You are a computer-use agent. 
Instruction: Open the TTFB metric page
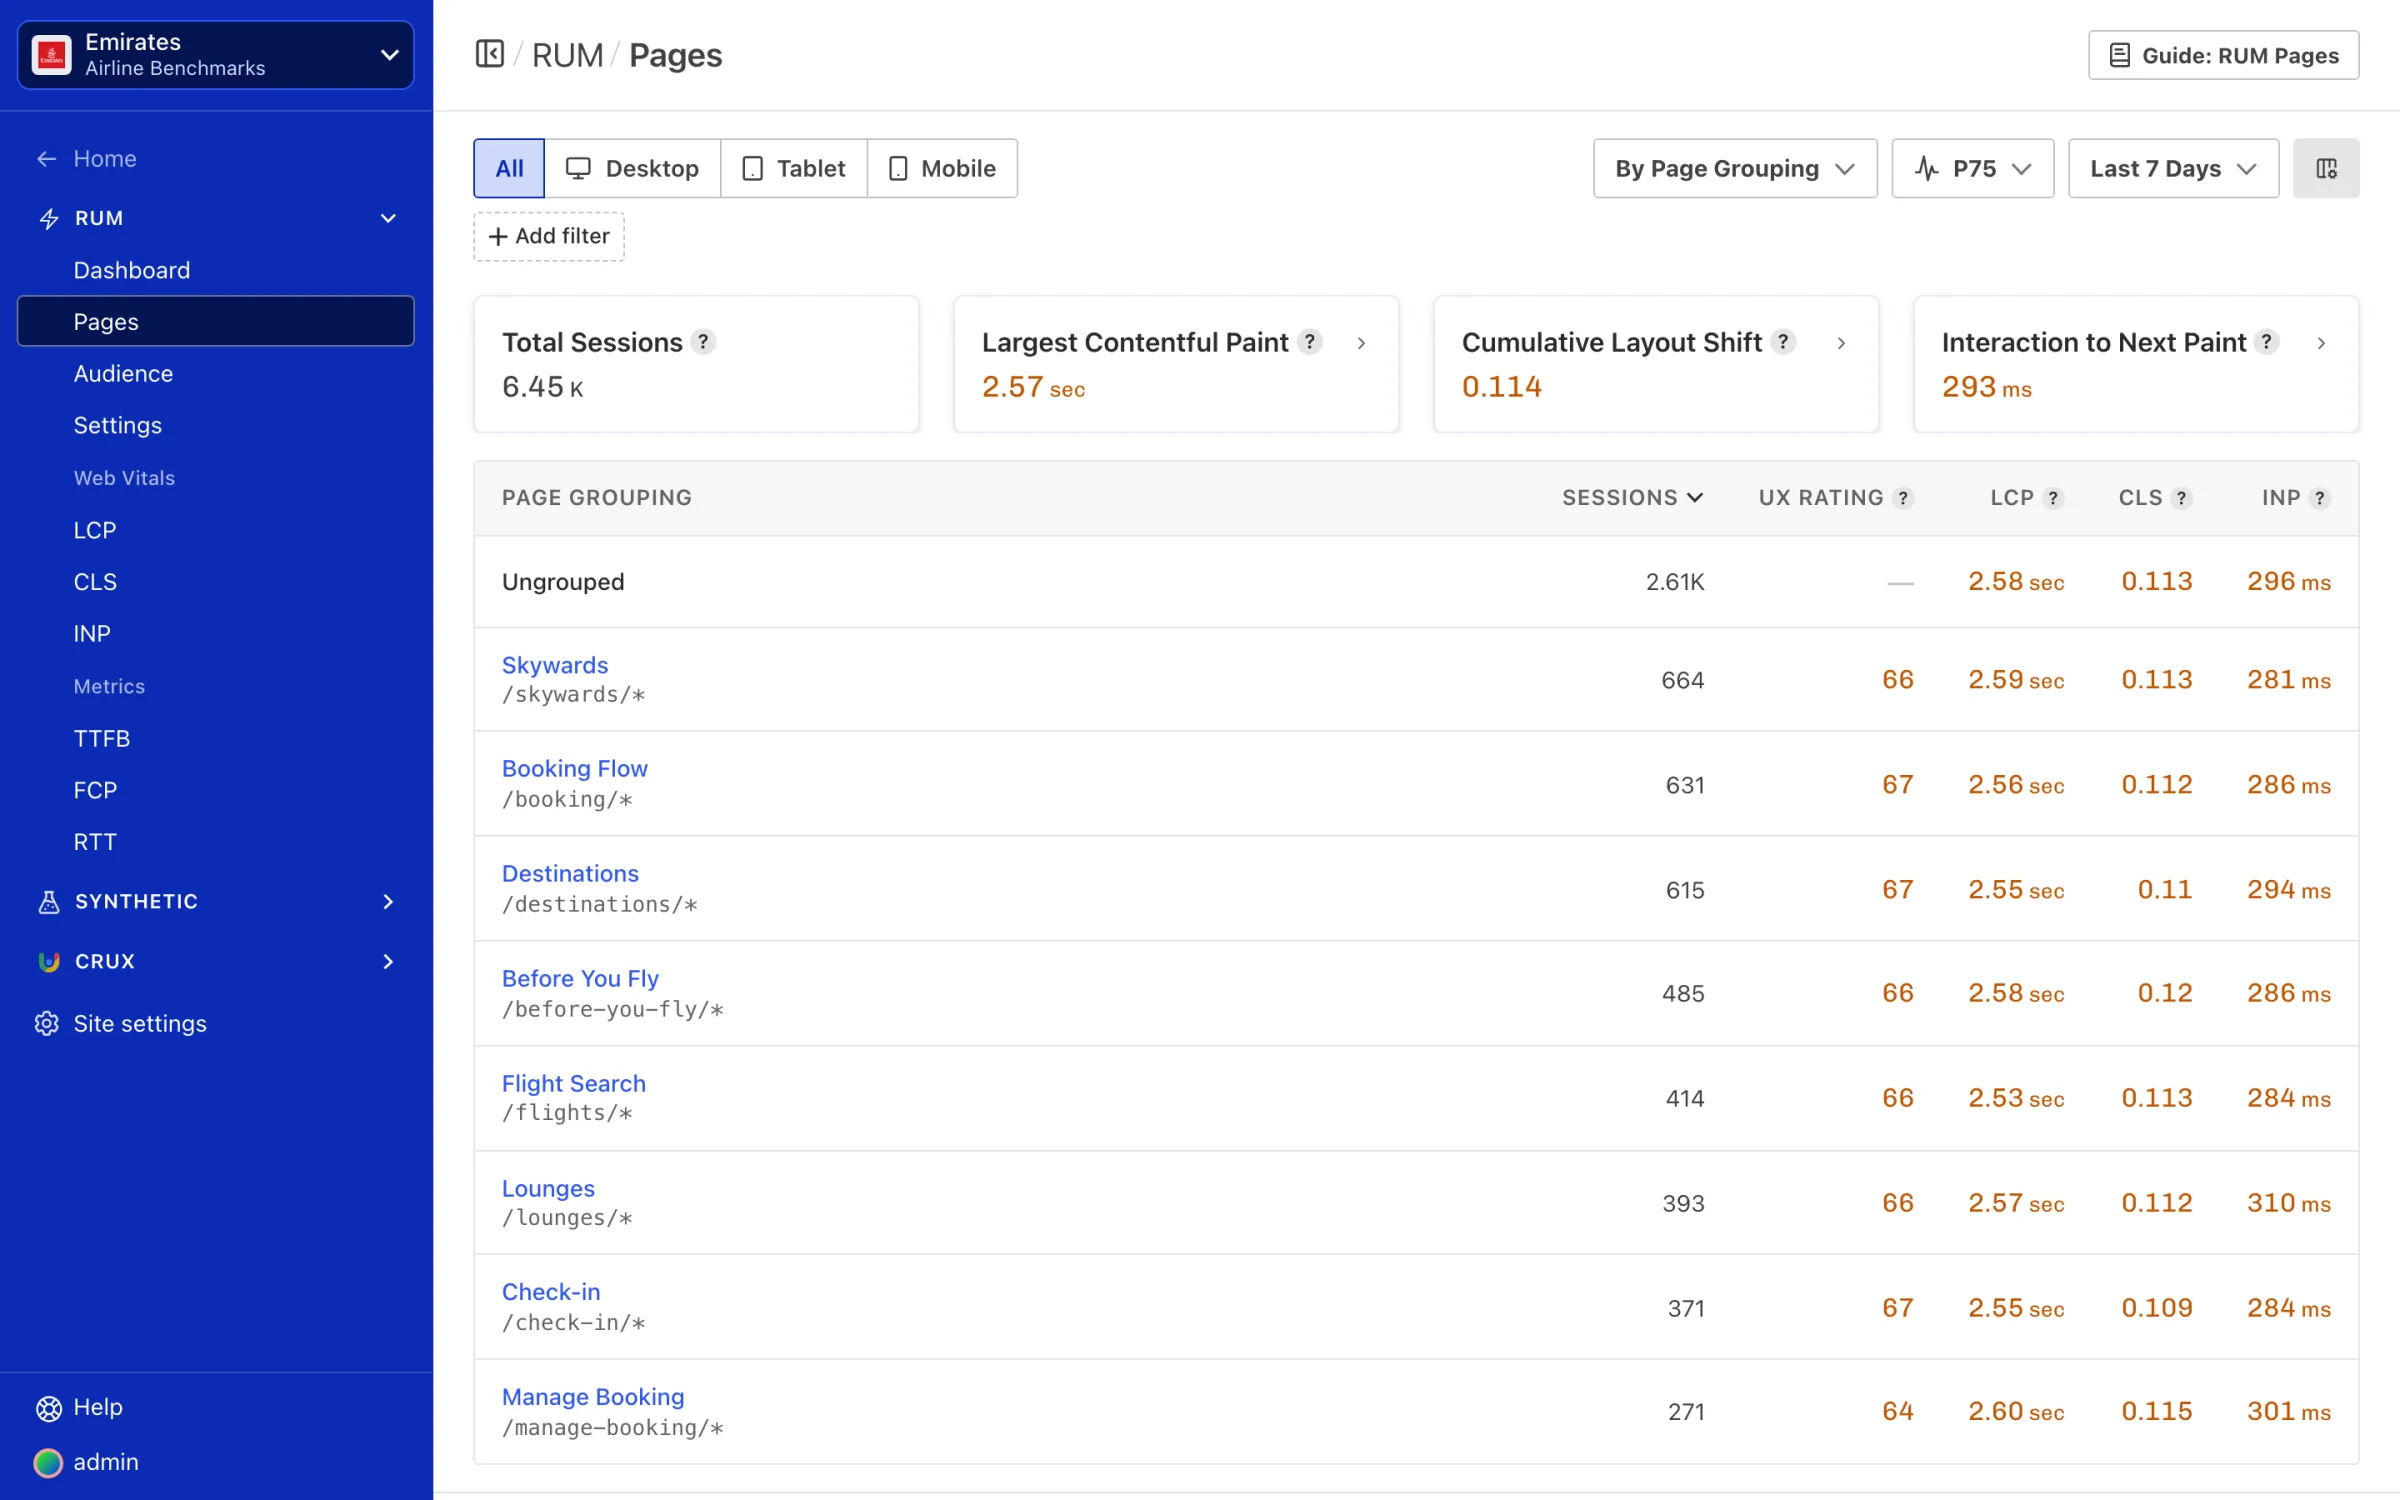pyautogui.click(x=102, y=738)
